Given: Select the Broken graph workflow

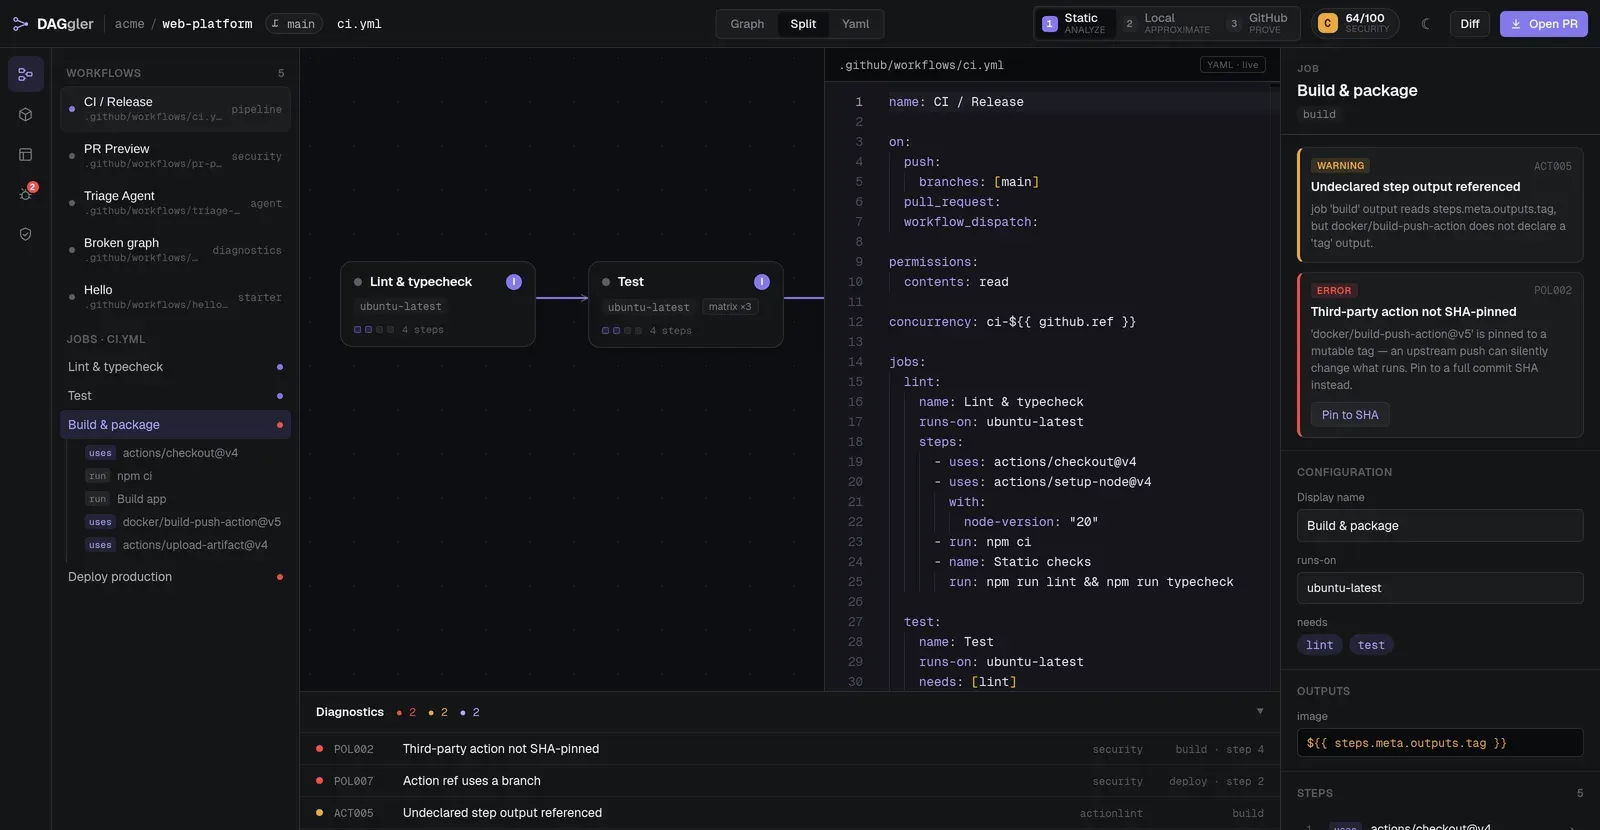Looking at the screenshot, I should point(175,250).
